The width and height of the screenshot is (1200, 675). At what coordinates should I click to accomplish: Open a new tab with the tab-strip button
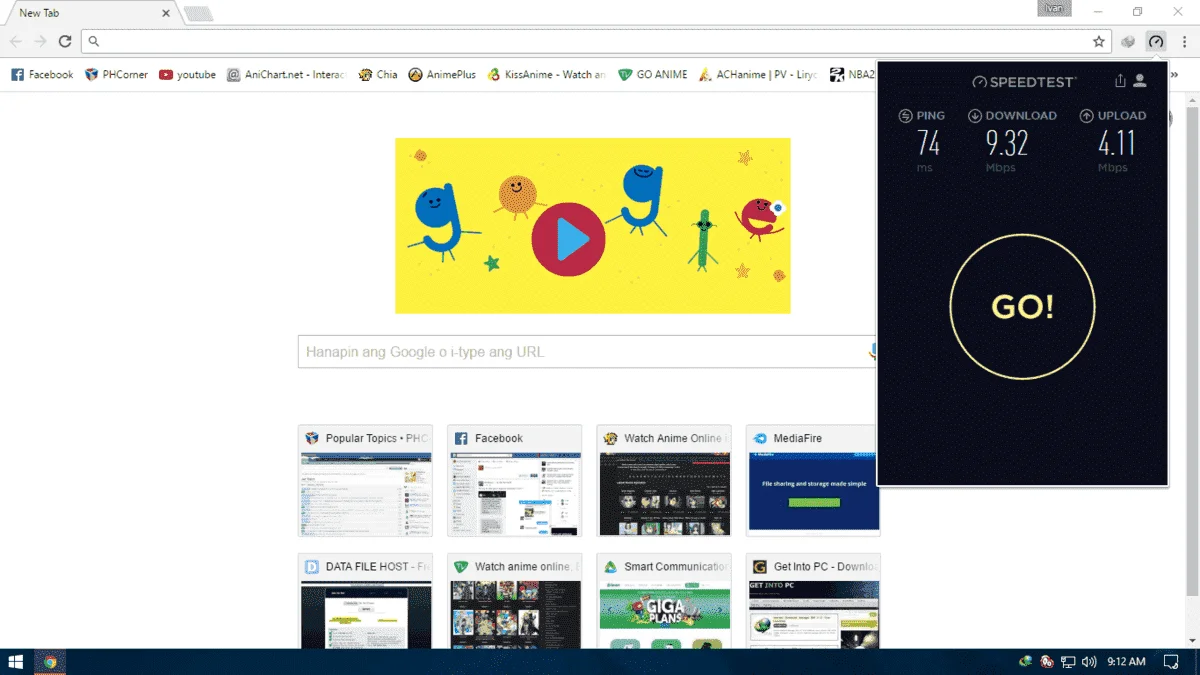pos(198,13)
